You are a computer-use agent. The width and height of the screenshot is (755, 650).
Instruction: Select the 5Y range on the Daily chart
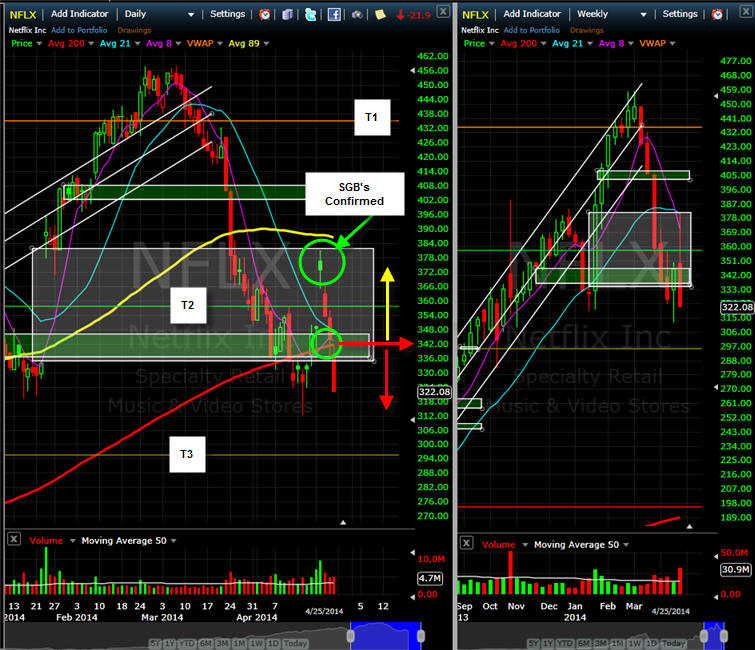pos(155,643)
